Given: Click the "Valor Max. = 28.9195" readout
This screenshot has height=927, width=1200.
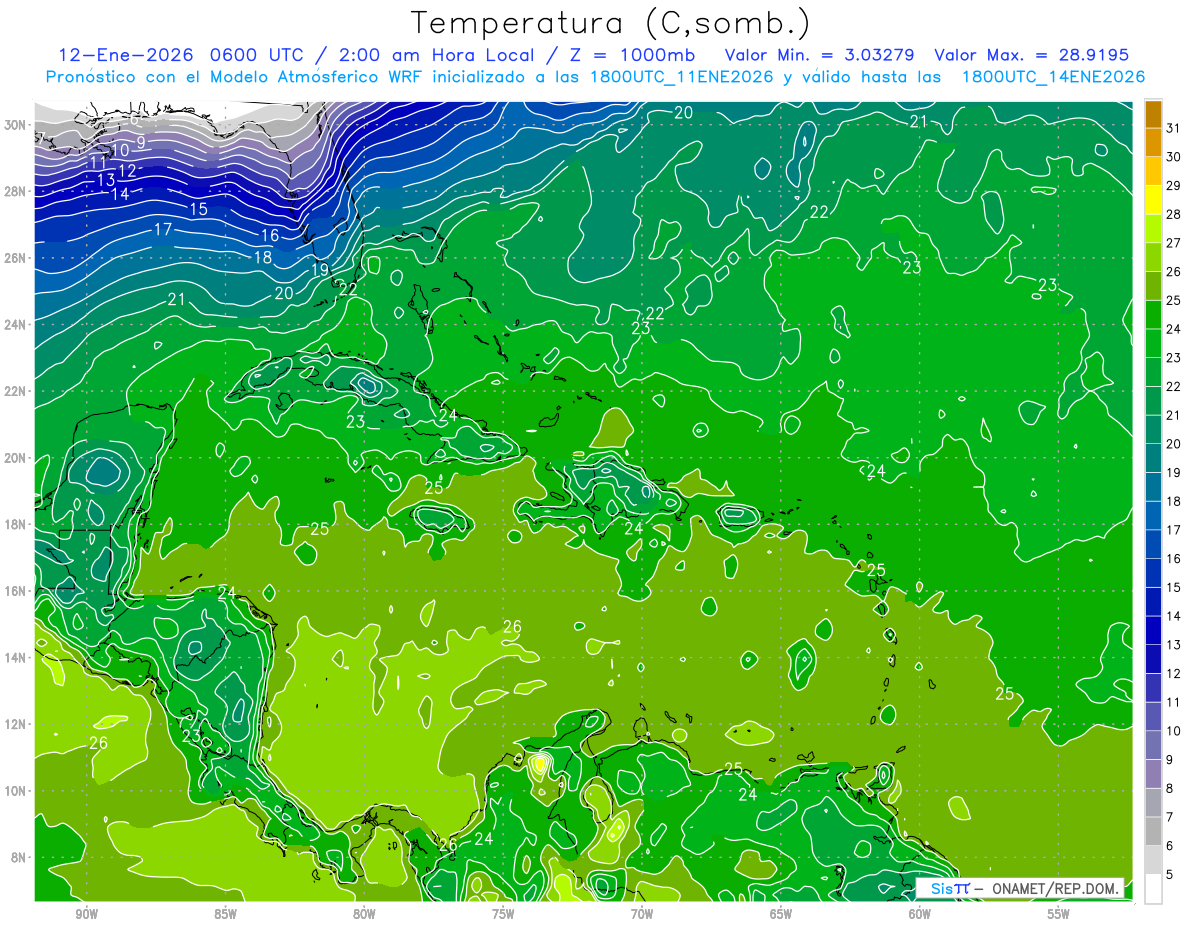Looking at the screenshot, I should [x=1031, y=55].
